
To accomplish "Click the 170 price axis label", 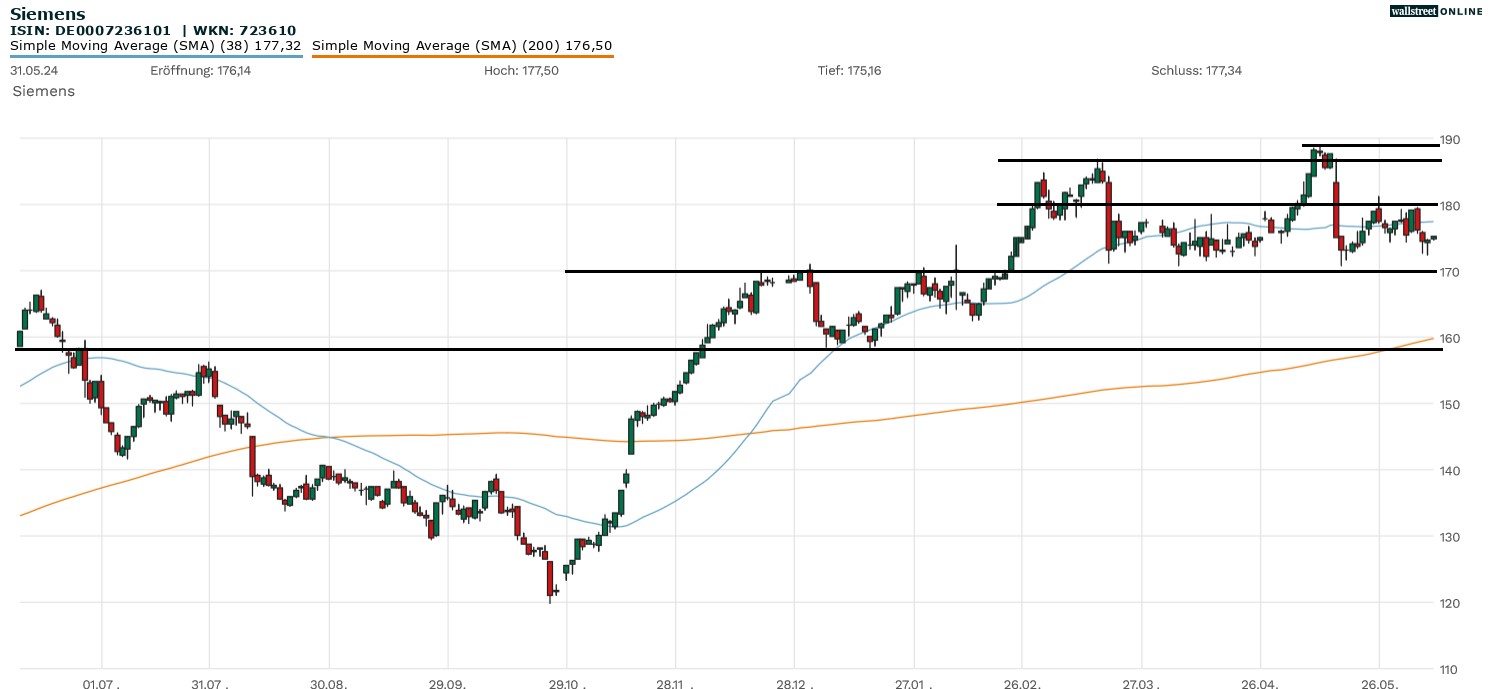I will [x=1450, y=272].
